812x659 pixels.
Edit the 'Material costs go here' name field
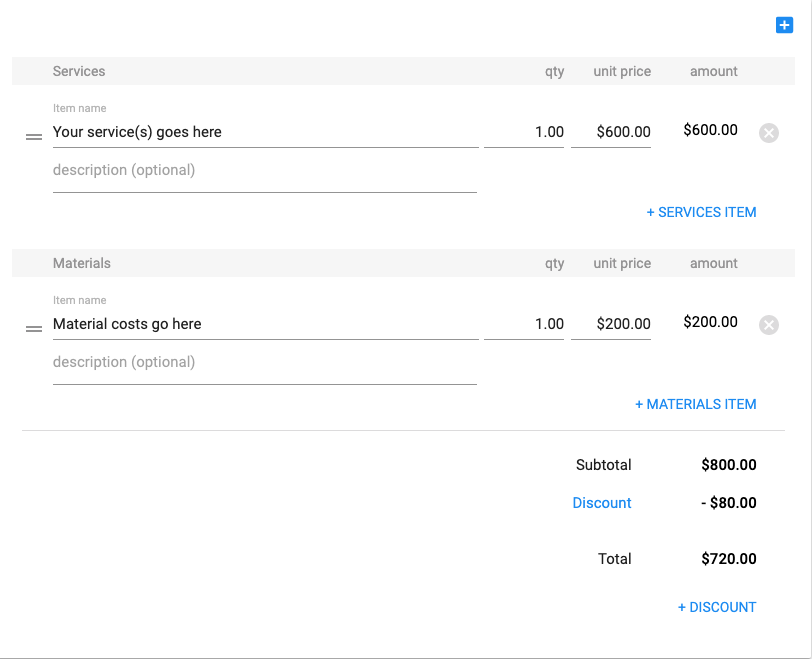click(265, 324)
